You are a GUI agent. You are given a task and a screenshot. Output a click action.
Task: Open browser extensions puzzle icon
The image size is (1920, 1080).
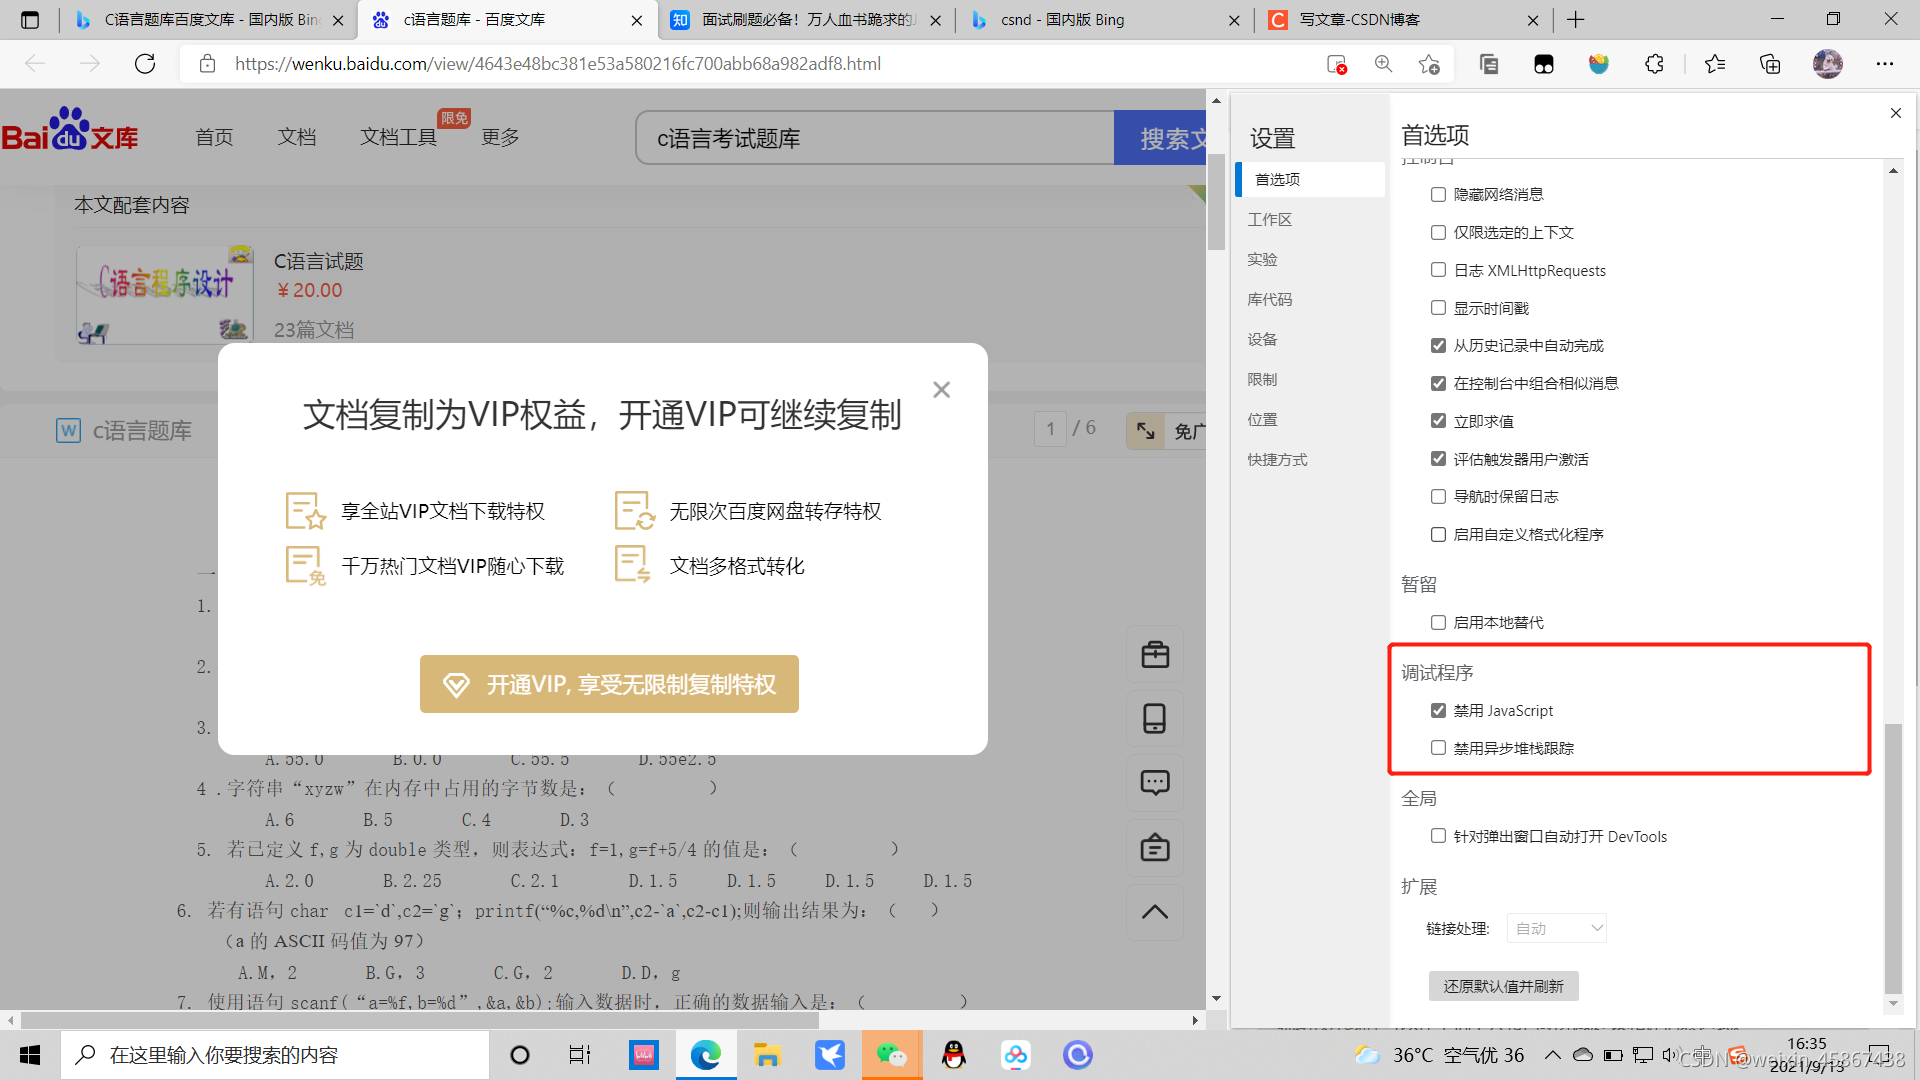coord(1654,64)
